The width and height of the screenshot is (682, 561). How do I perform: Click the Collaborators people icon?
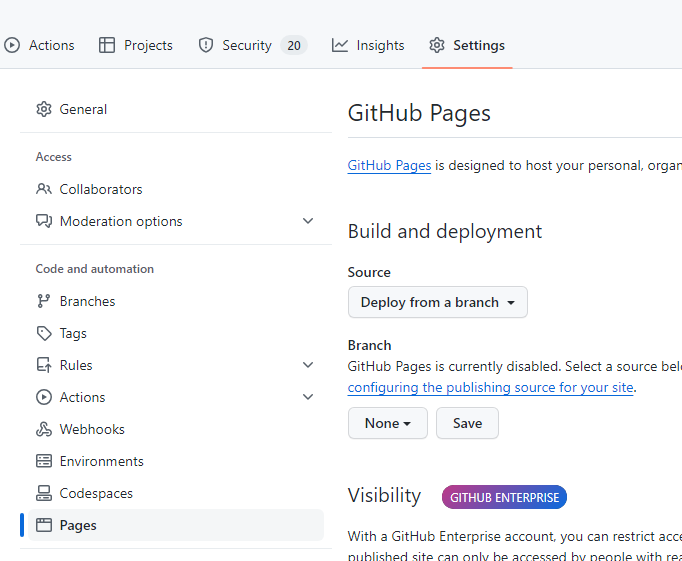coord(44,189)
